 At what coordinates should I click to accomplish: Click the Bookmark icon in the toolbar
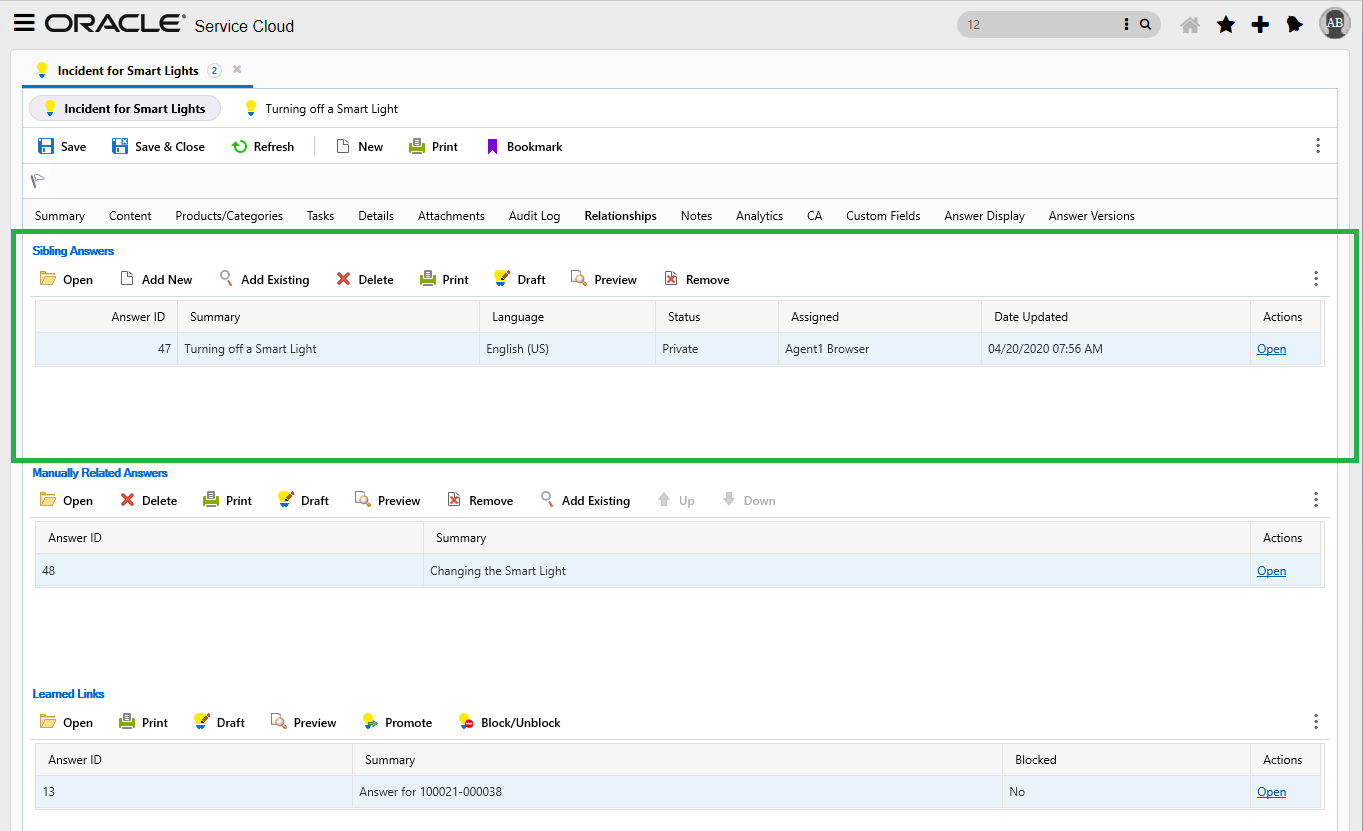coord(492,147)
